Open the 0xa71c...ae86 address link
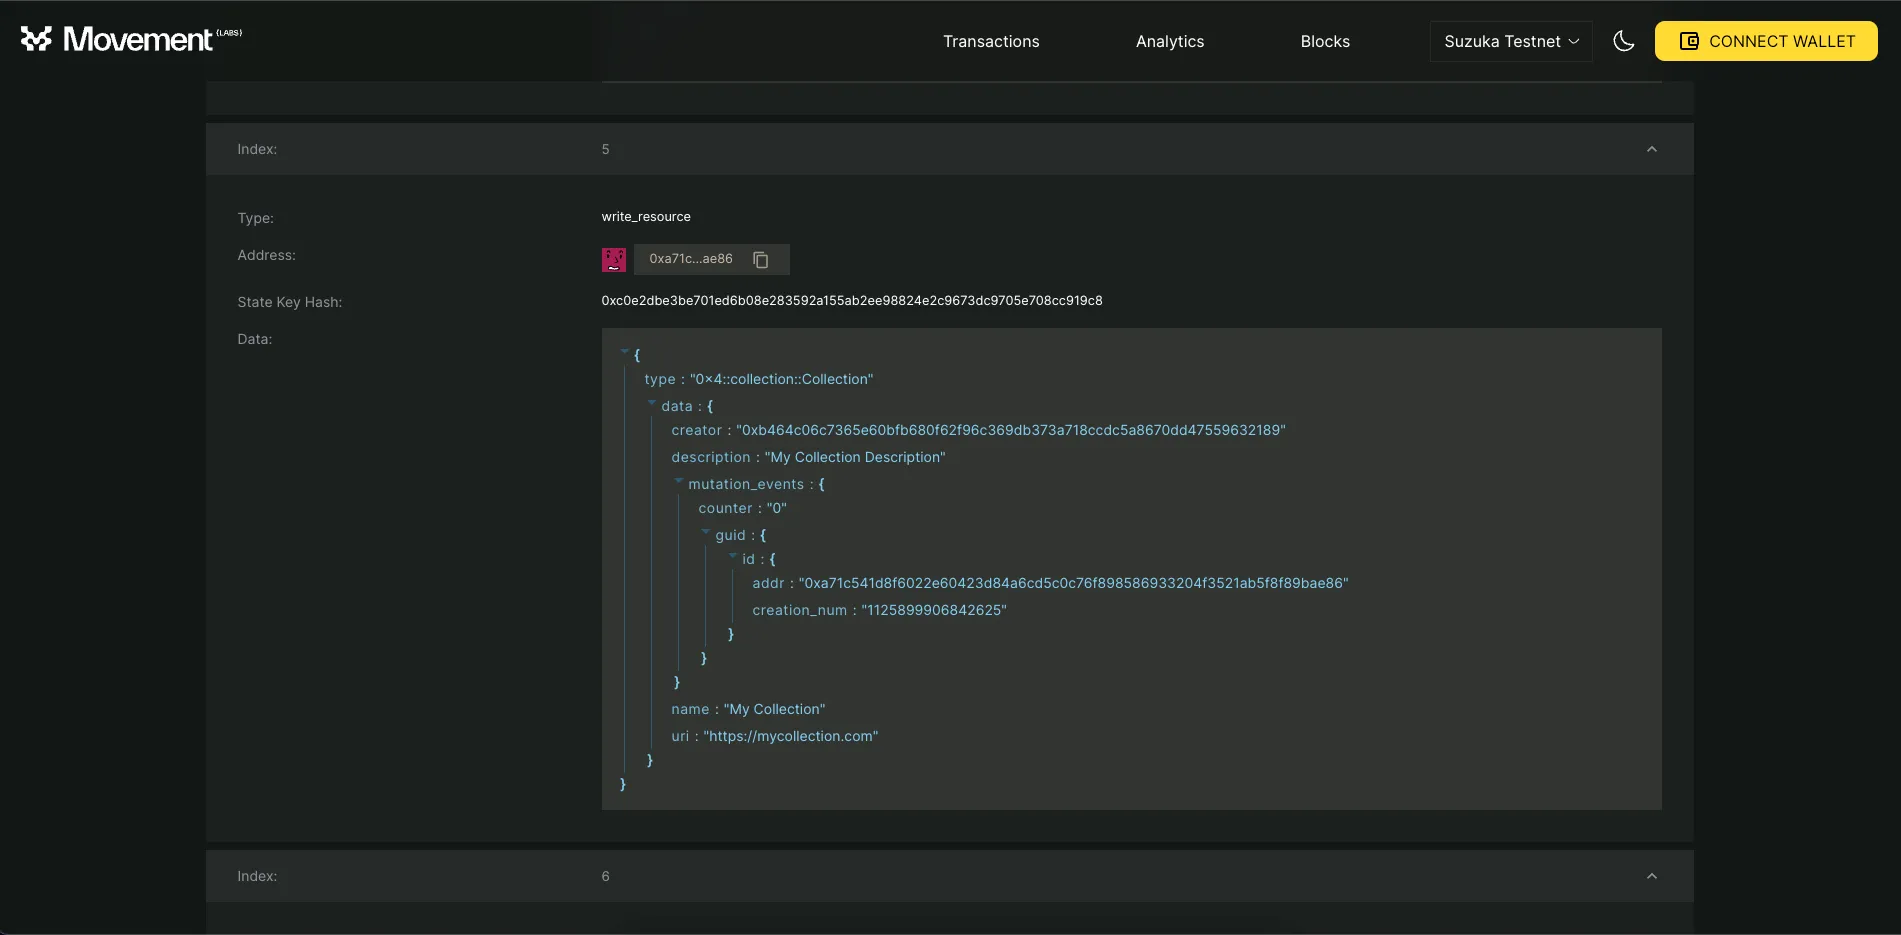 pyautogui.click(x=691, y=259)
